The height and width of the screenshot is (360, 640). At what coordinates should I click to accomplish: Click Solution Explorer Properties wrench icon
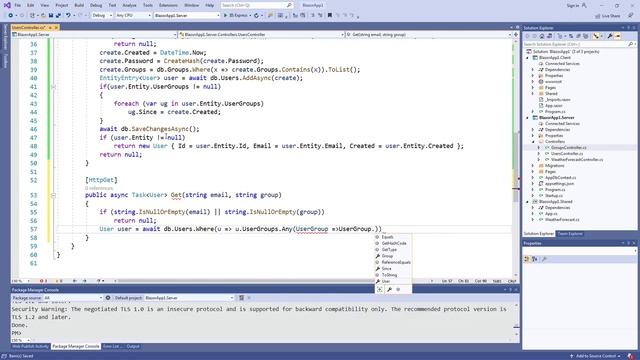pyautogui.click(x=610, y=36)
